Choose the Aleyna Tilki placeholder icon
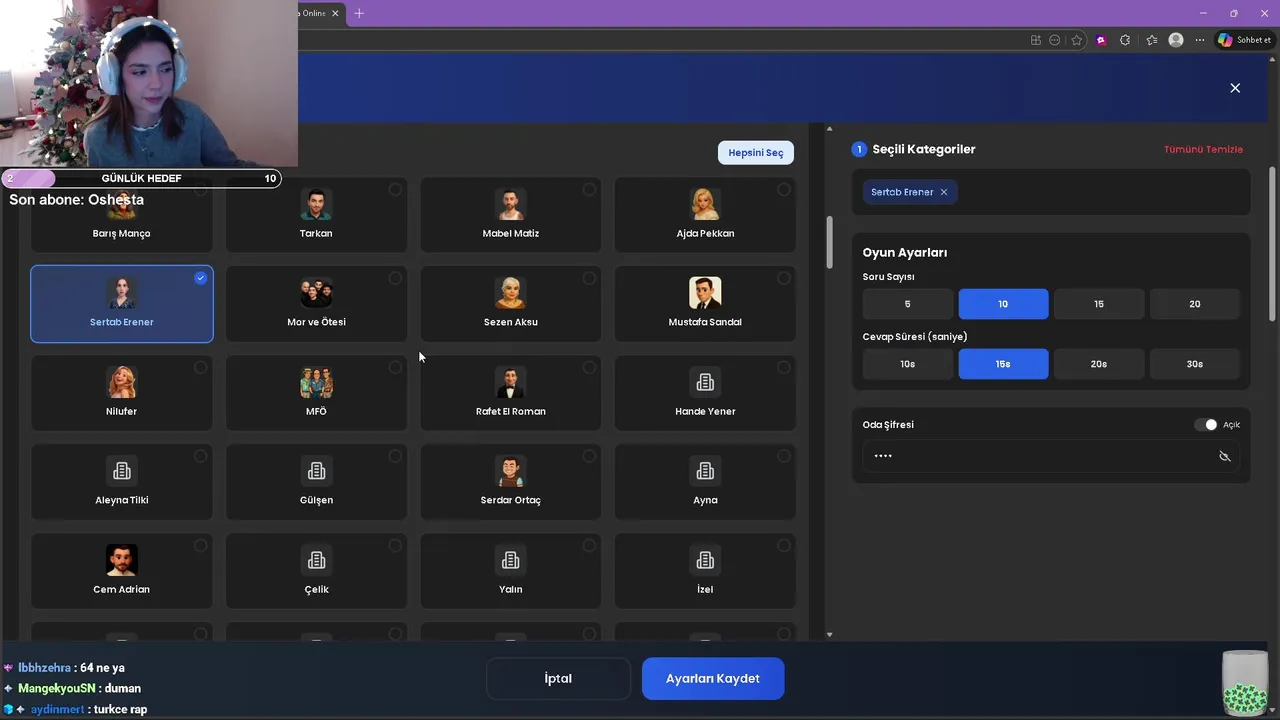1280x720 pixels. (x=122, y=471)
